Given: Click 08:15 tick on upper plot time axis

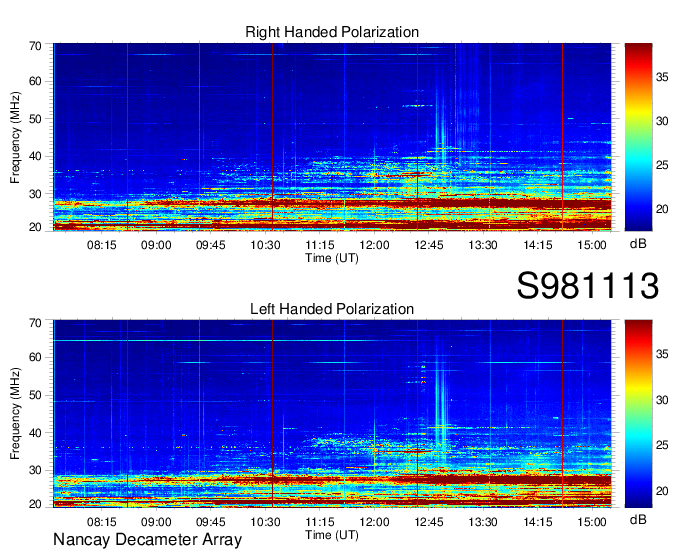Looking at the screenshot, I should tap(101, 245).
